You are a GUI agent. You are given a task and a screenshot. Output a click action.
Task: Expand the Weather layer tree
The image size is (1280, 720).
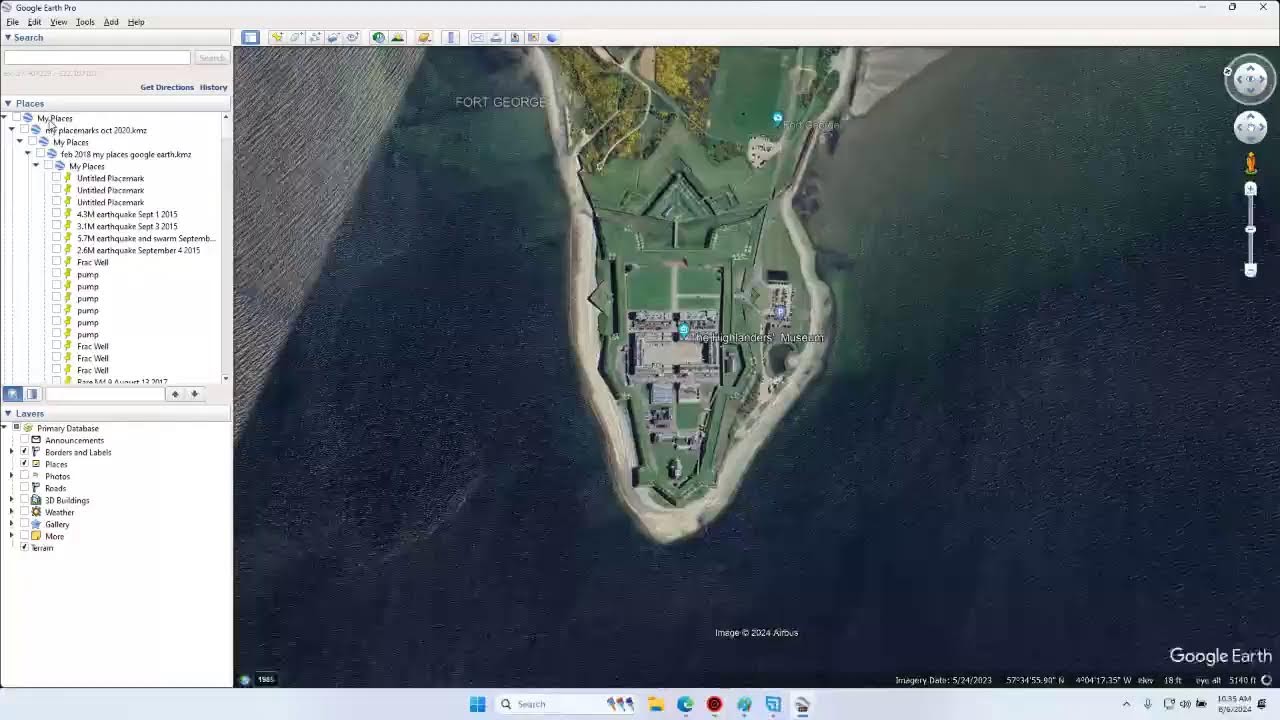11,512
